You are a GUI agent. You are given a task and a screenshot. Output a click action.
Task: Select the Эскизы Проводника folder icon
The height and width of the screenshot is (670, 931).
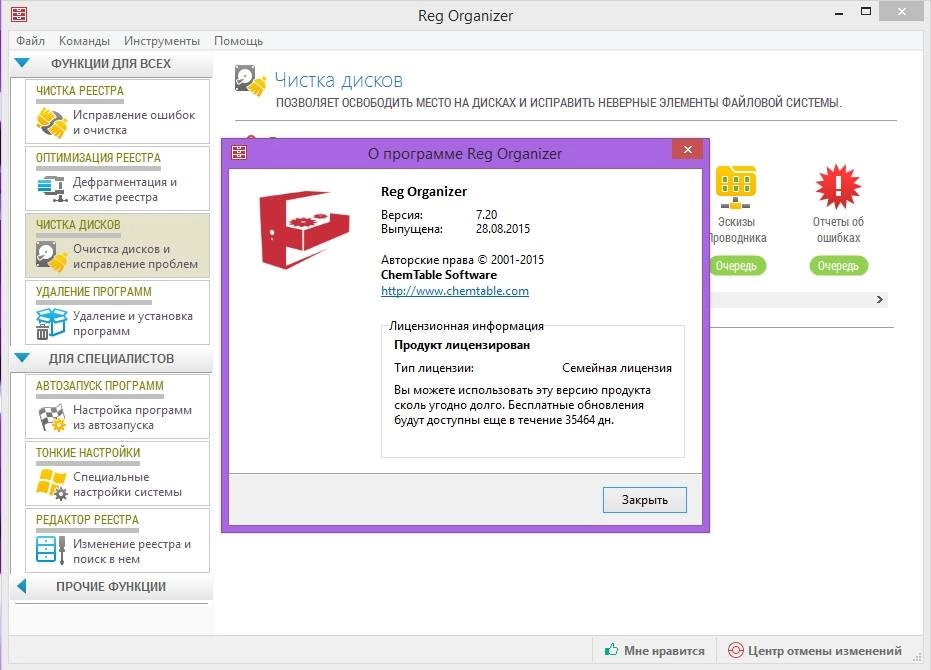(x=736, y=187)
